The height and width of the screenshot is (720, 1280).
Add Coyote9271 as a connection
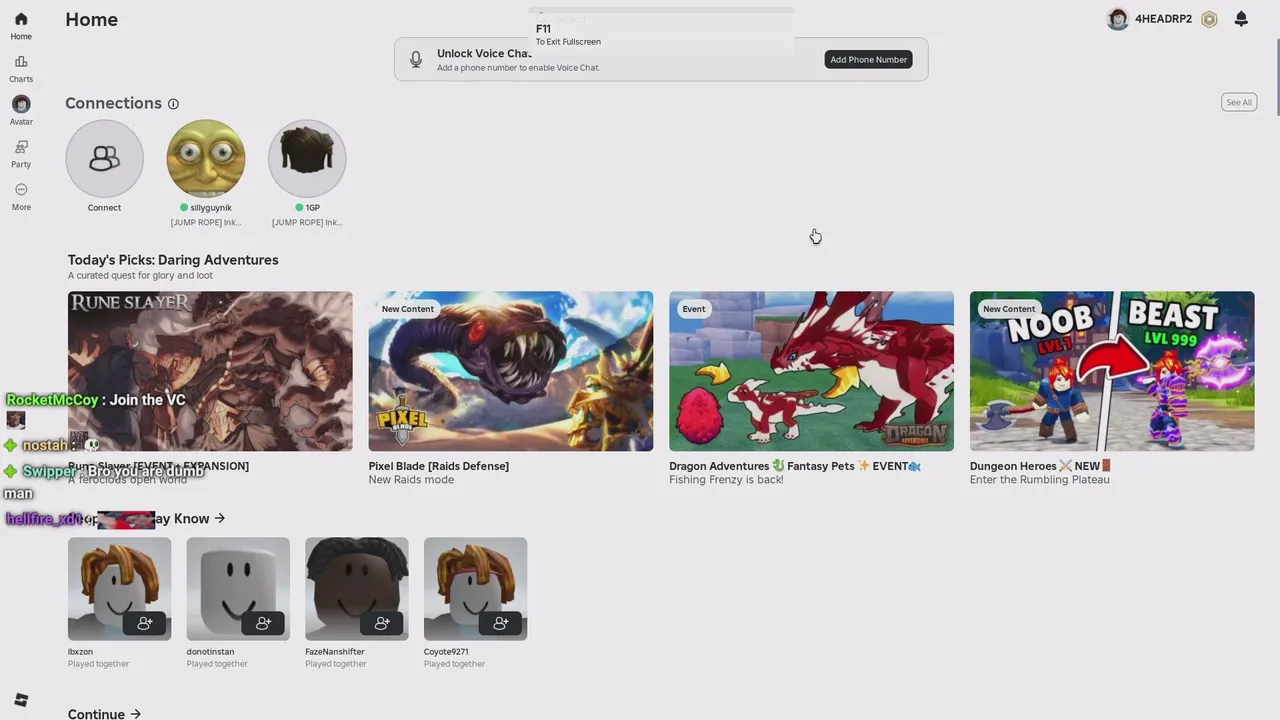pyautogui.click(x=501, y=623)
